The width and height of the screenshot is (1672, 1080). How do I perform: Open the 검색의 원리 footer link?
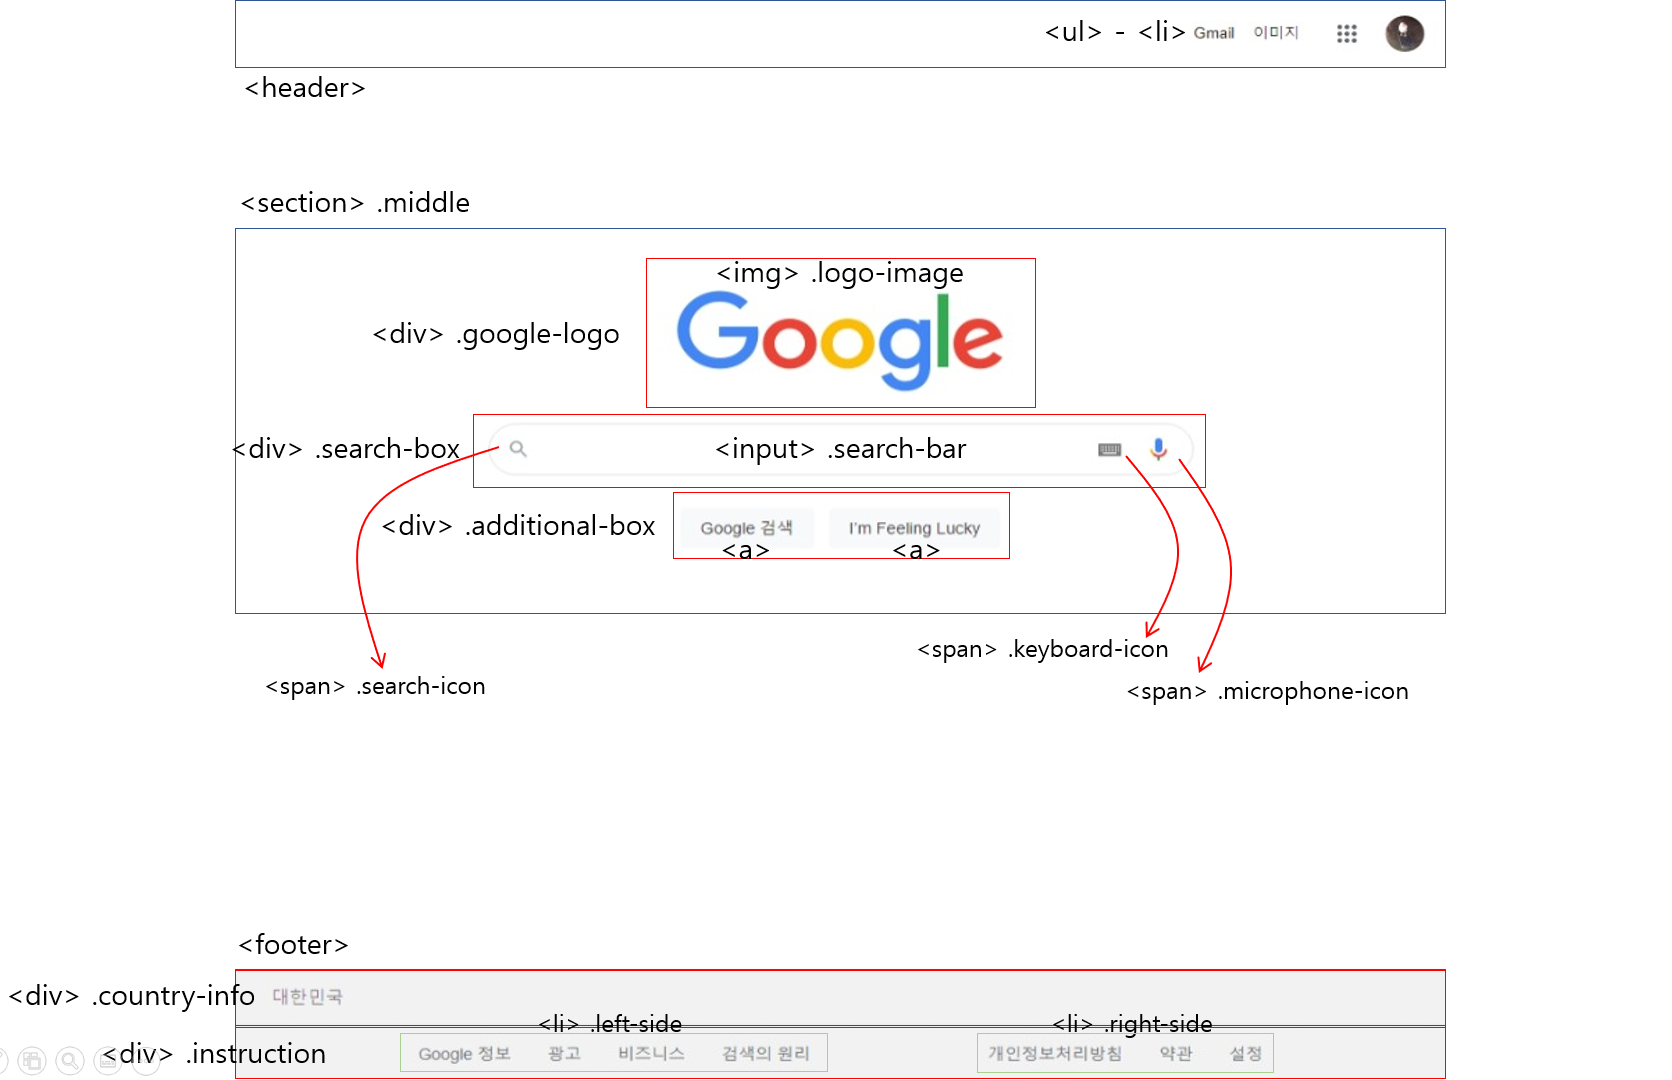pyautogui.click(x=766, y=1053)
